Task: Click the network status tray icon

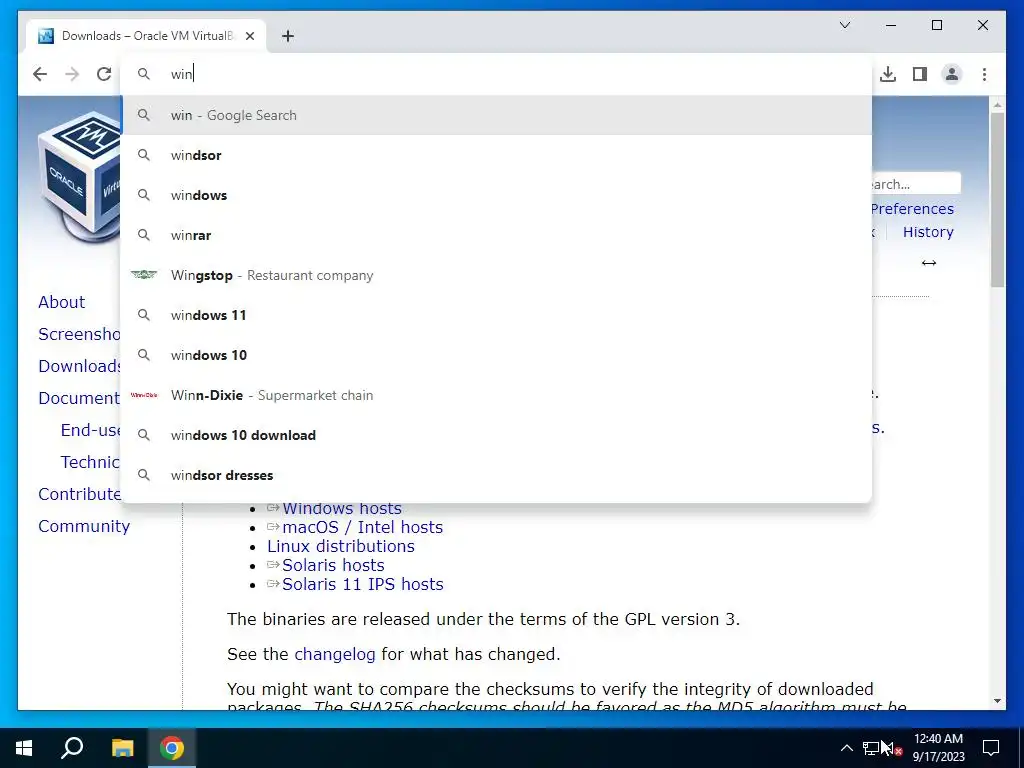Action: (x=872, y=748)
